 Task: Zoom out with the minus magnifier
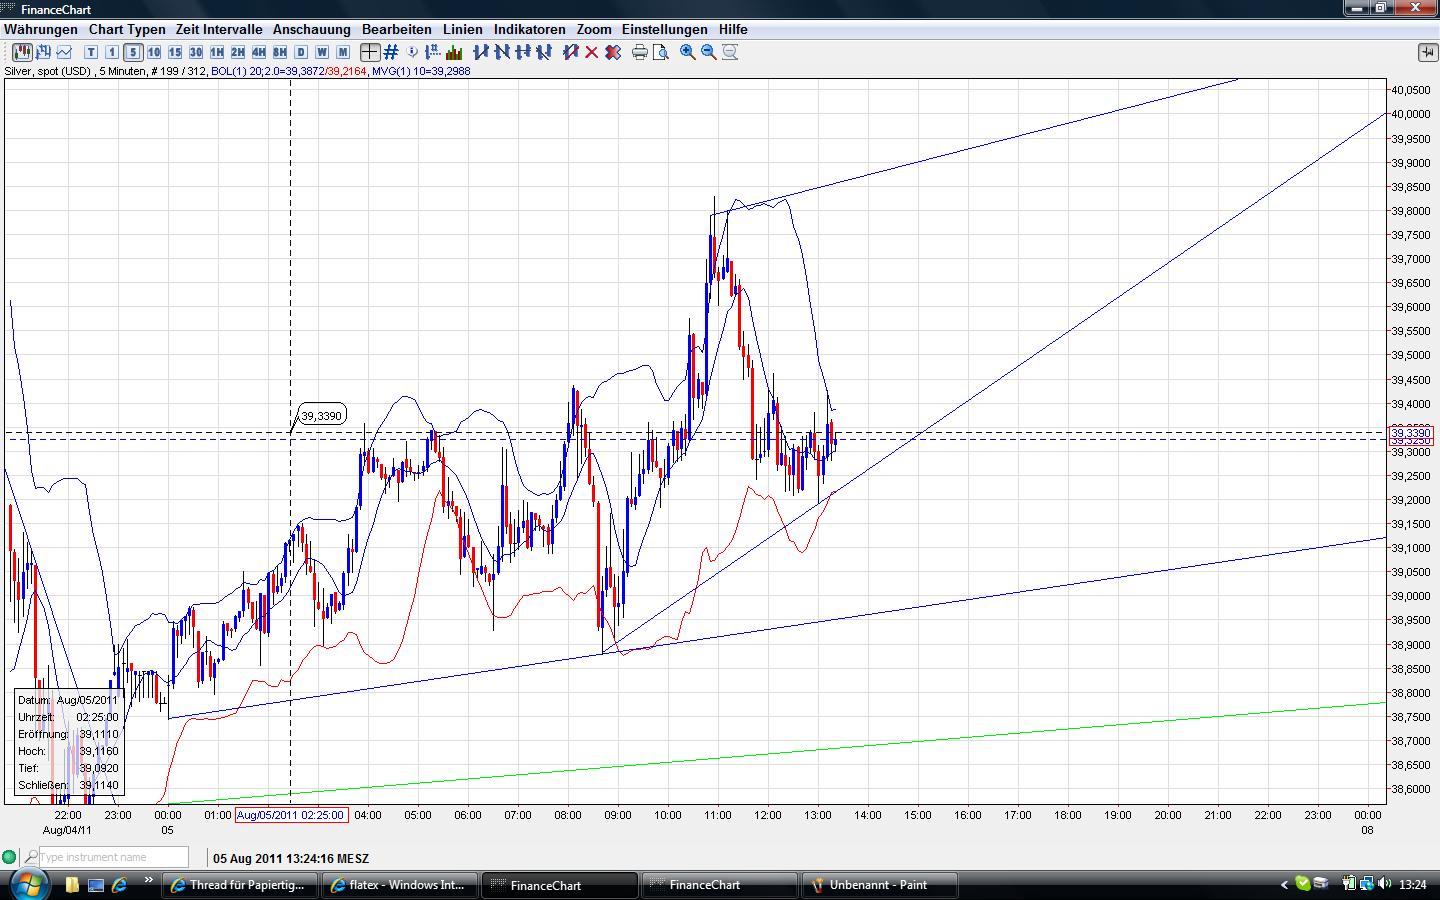[x=709, y=52]
